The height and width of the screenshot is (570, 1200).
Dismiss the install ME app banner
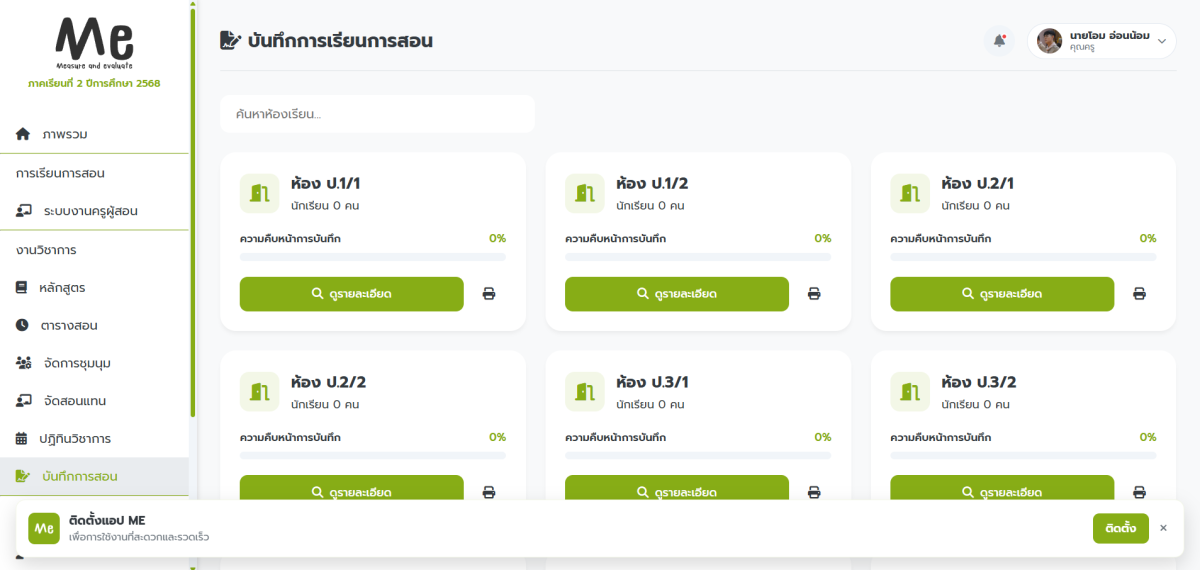[x=1163, y=528]
